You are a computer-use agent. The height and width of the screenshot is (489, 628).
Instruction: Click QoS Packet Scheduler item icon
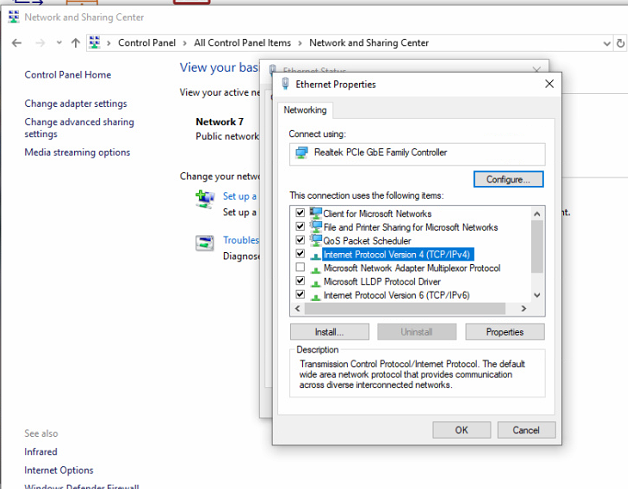(316, 240)
